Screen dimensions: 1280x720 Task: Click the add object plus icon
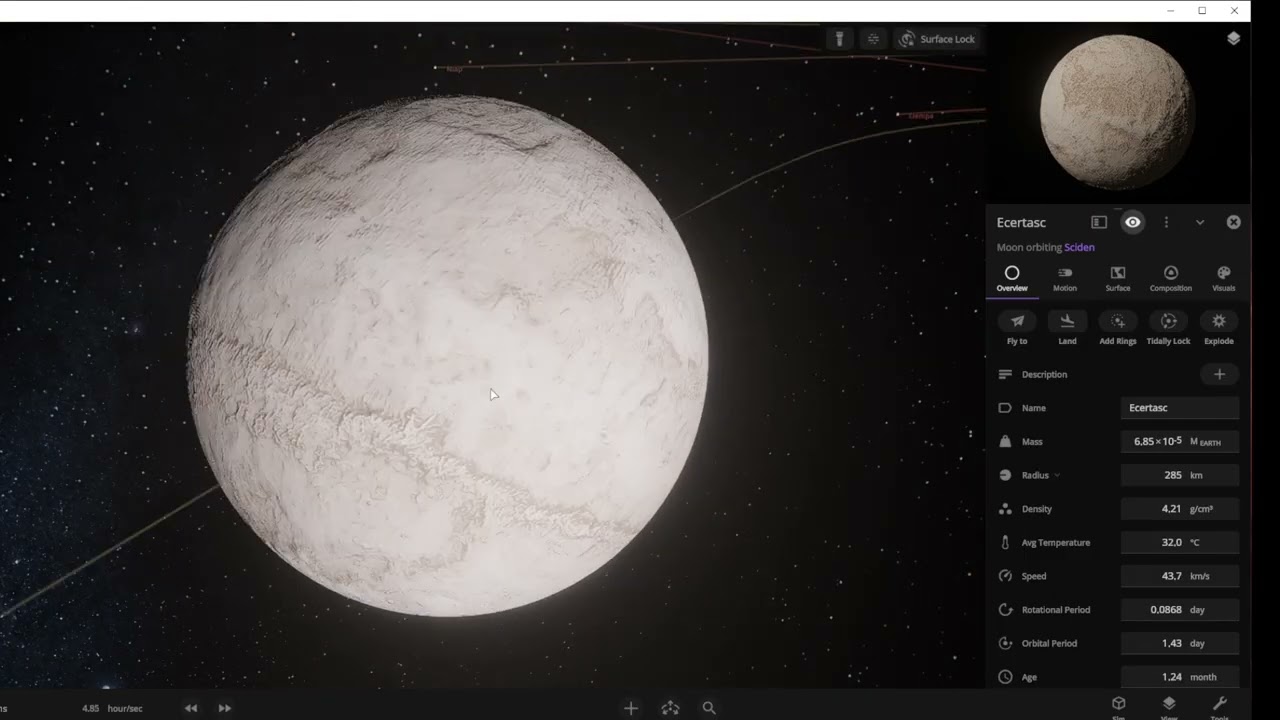tap(631, 708)
